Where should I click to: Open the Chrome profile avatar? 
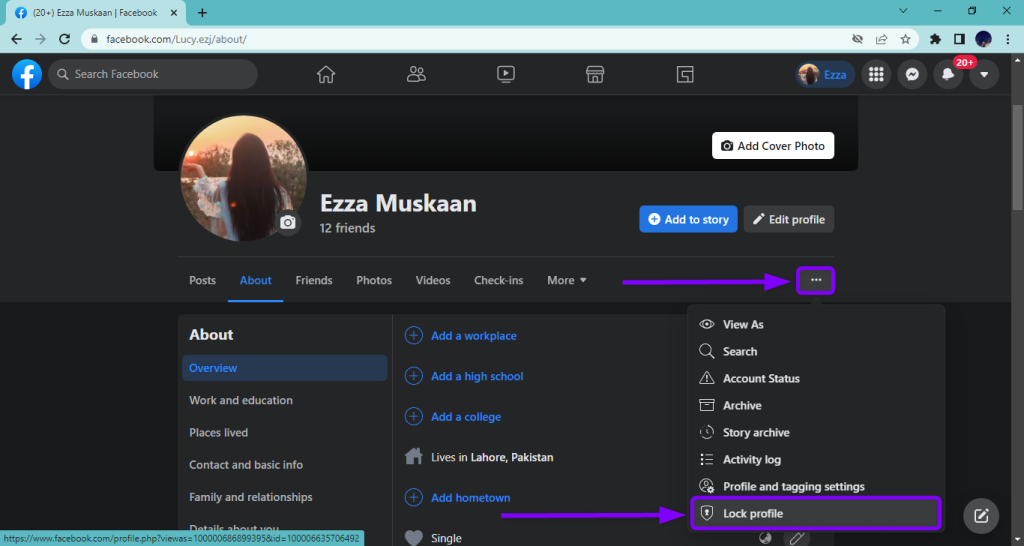point(984,39)
